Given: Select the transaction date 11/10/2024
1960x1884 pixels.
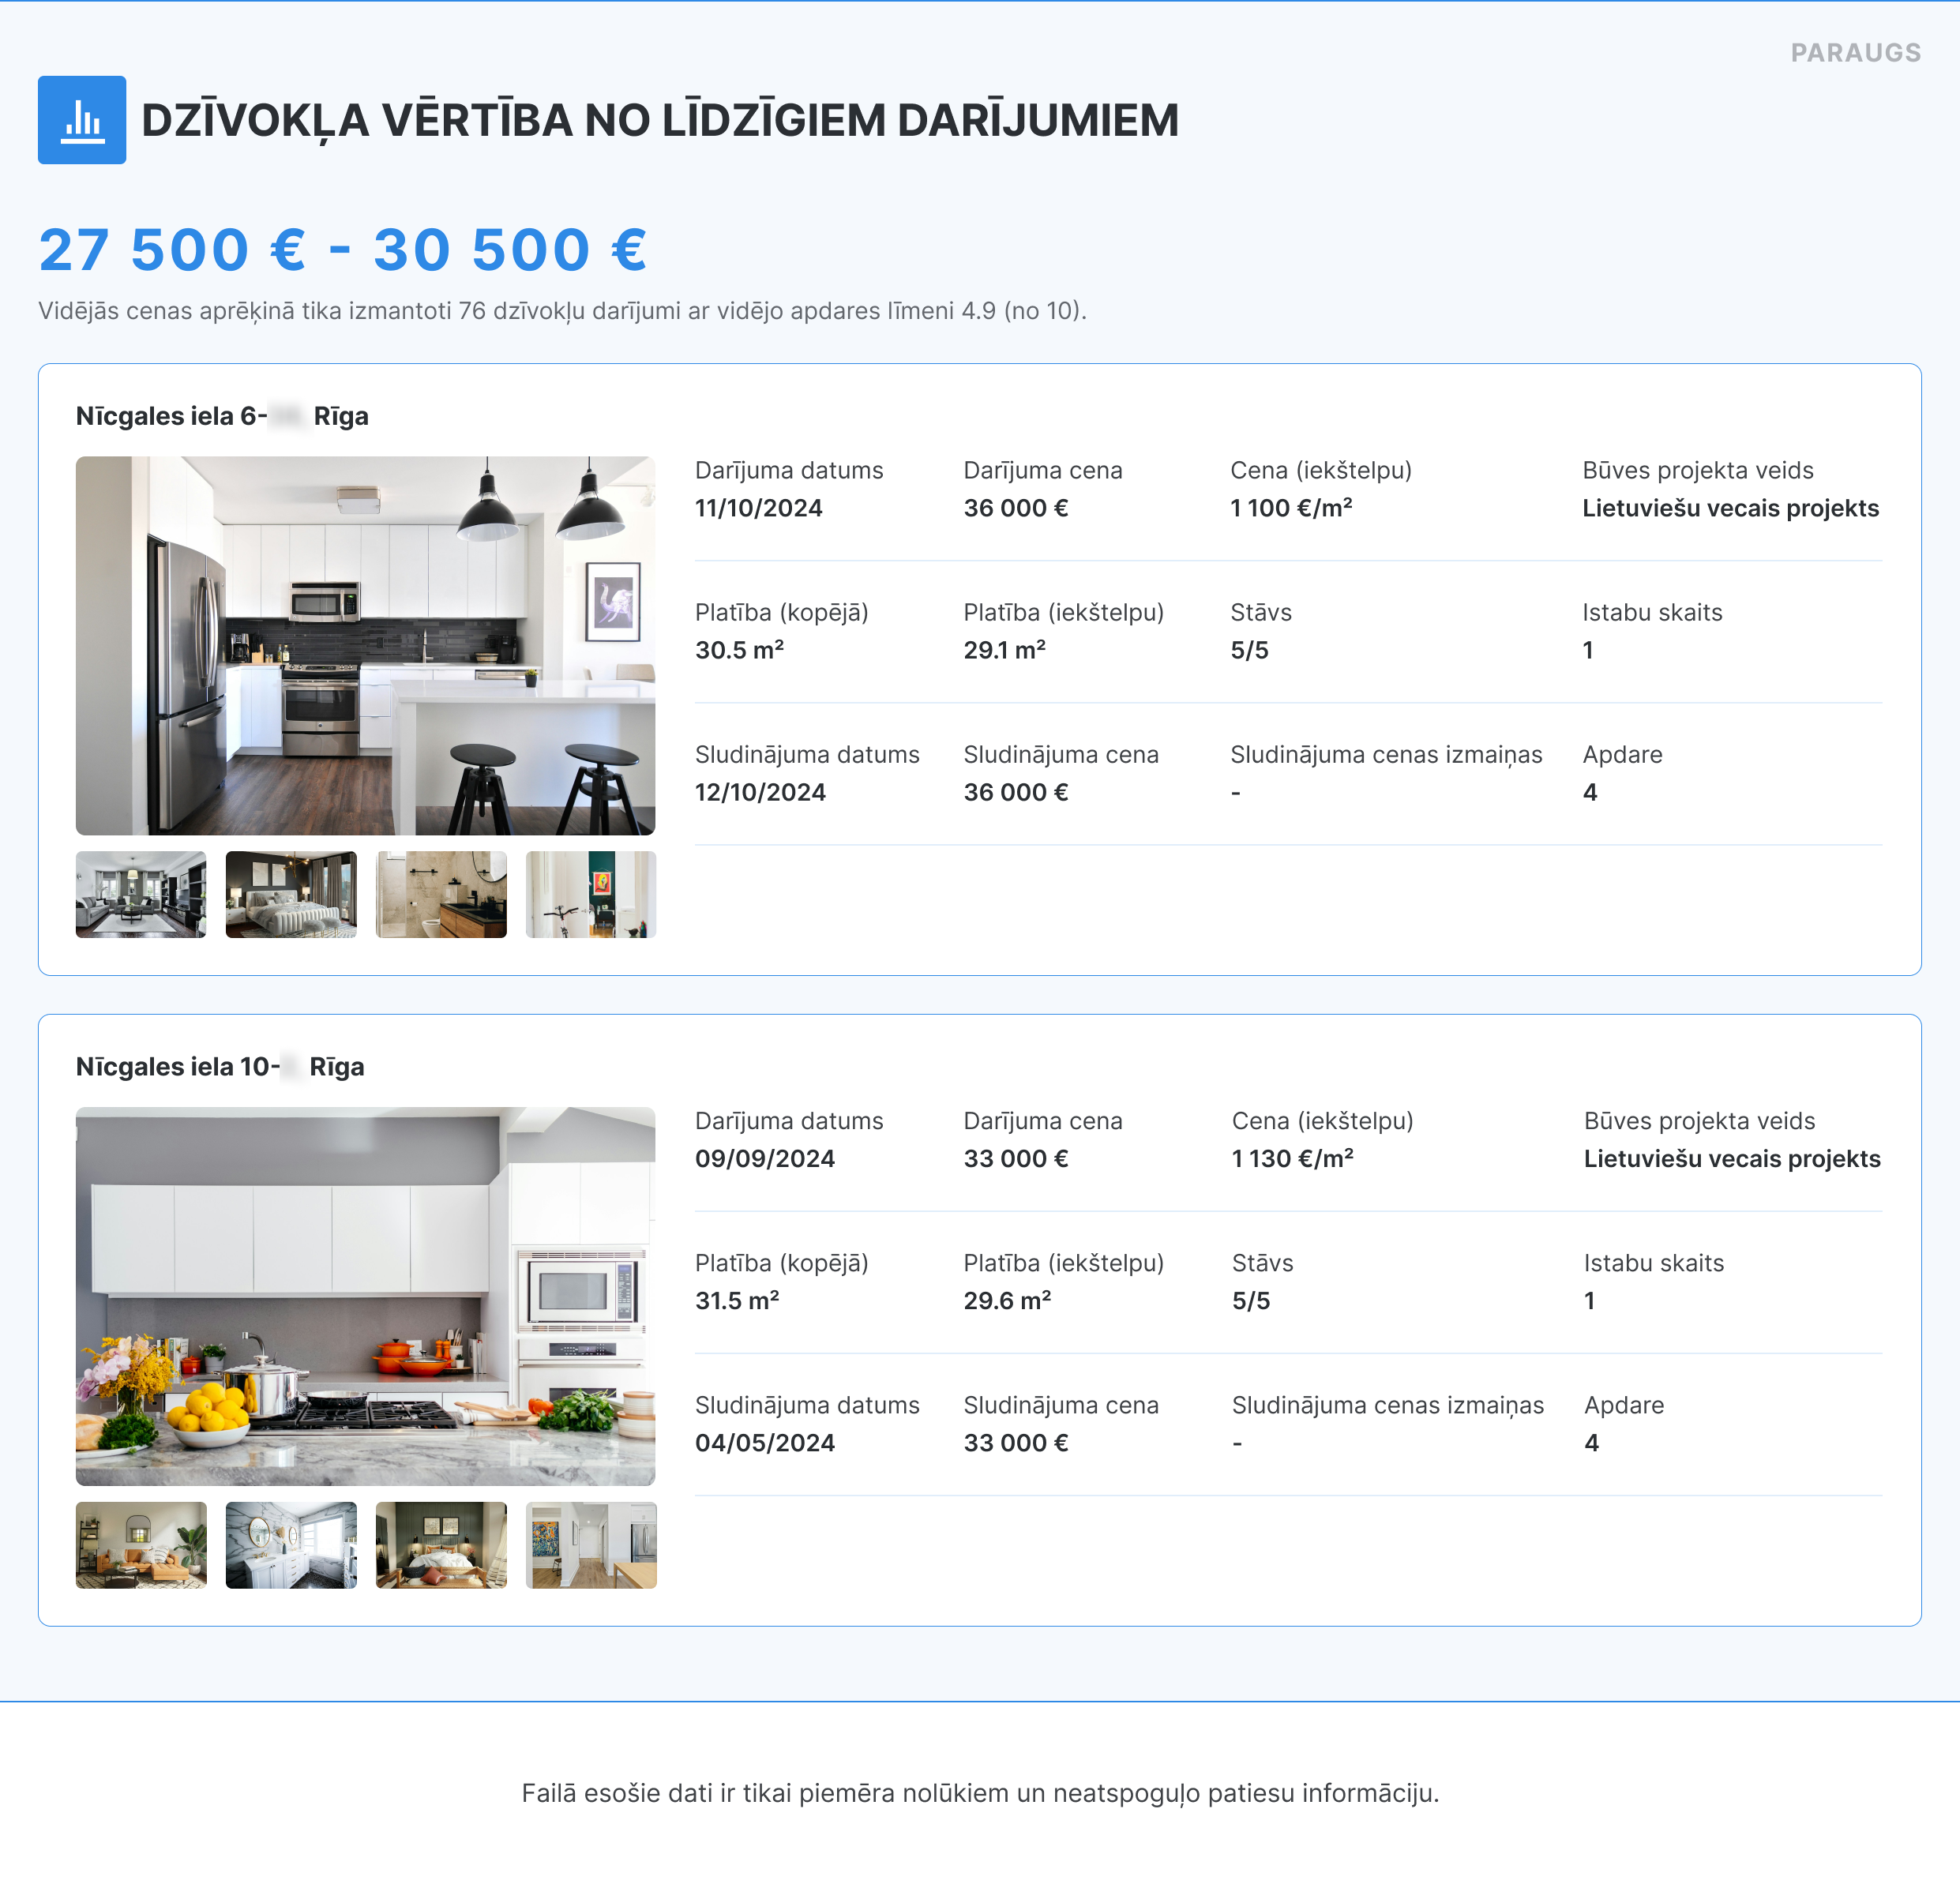Looking at the screenshot, I should [x=759, y=508].
